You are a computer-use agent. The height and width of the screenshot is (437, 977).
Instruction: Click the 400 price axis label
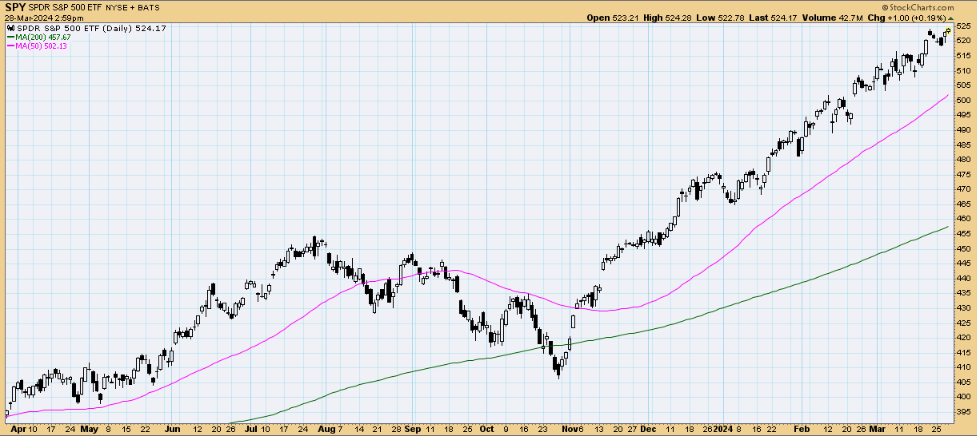(x=962, y=397)
